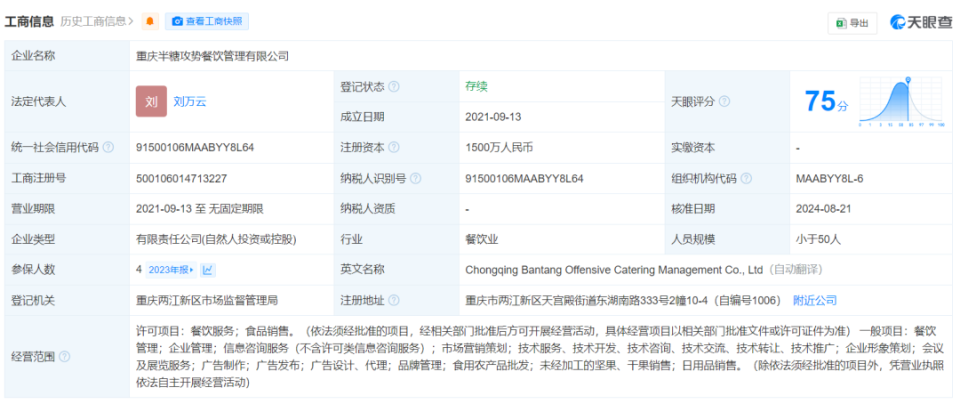Open 查看工商快照 snapshot button
Image resolution: width=960 pixels, height=412 pixels.
(x=207, y=21)
